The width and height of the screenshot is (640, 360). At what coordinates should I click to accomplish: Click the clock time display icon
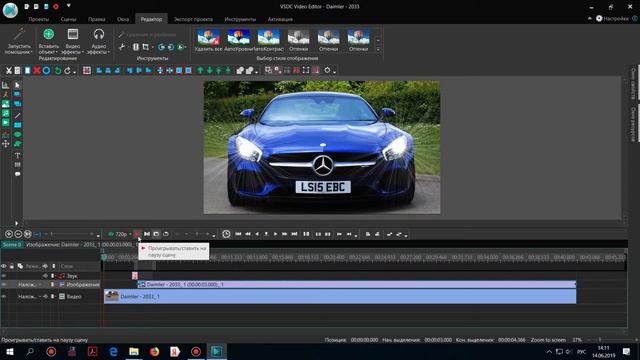coord(226,234)
